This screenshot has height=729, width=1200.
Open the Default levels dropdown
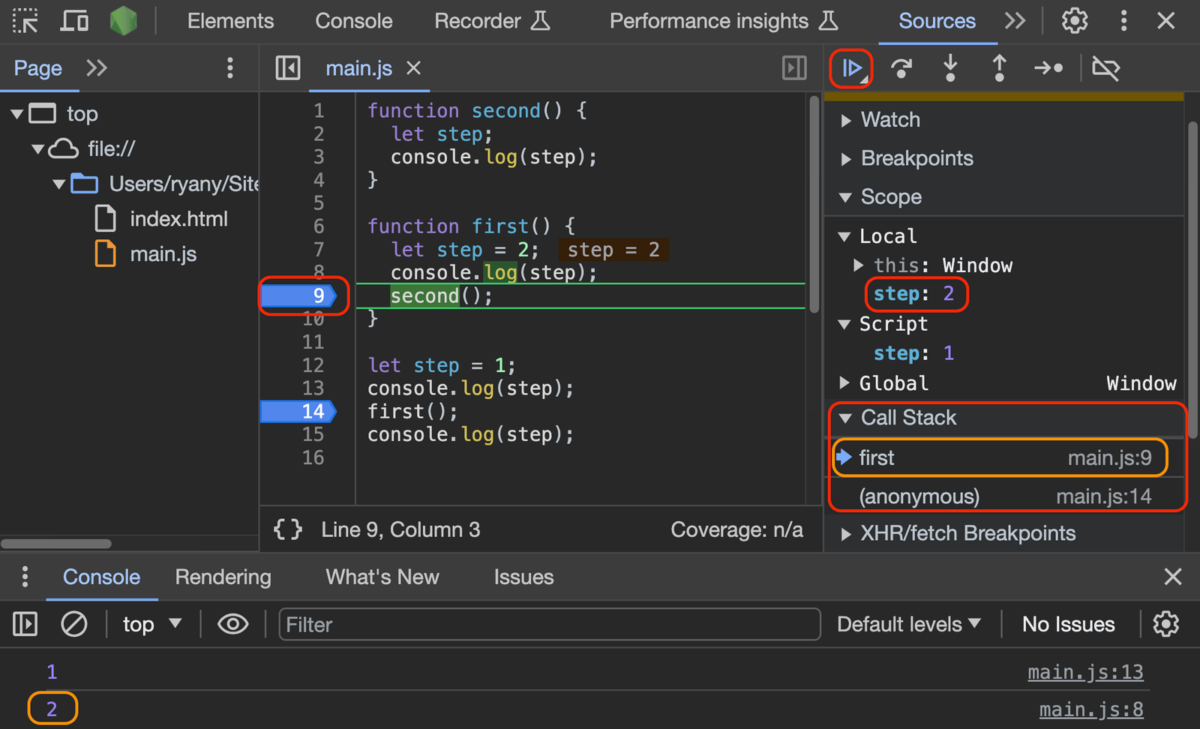coord(908,623)
